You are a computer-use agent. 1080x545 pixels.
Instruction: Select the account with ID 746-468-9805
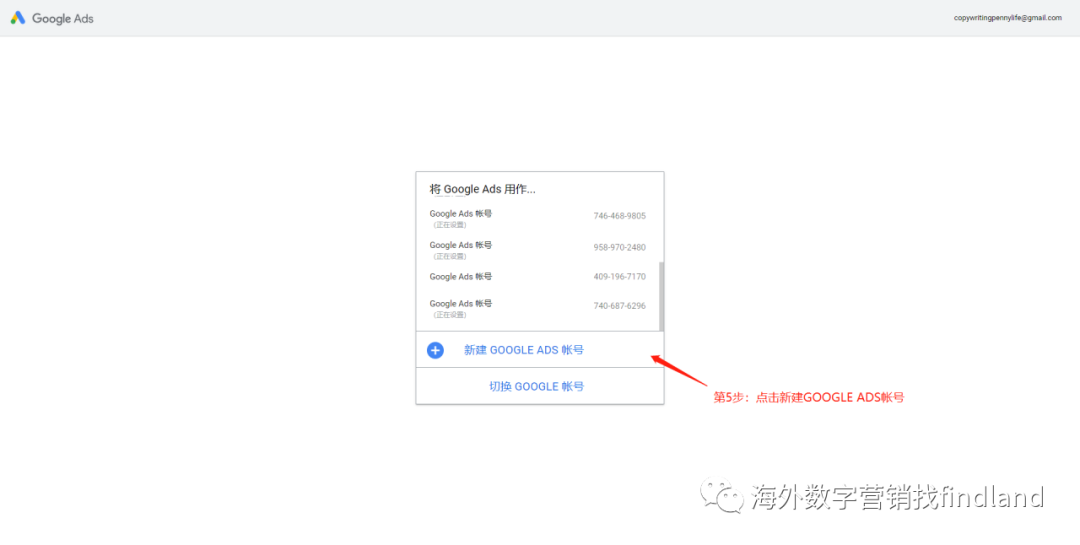537,218
